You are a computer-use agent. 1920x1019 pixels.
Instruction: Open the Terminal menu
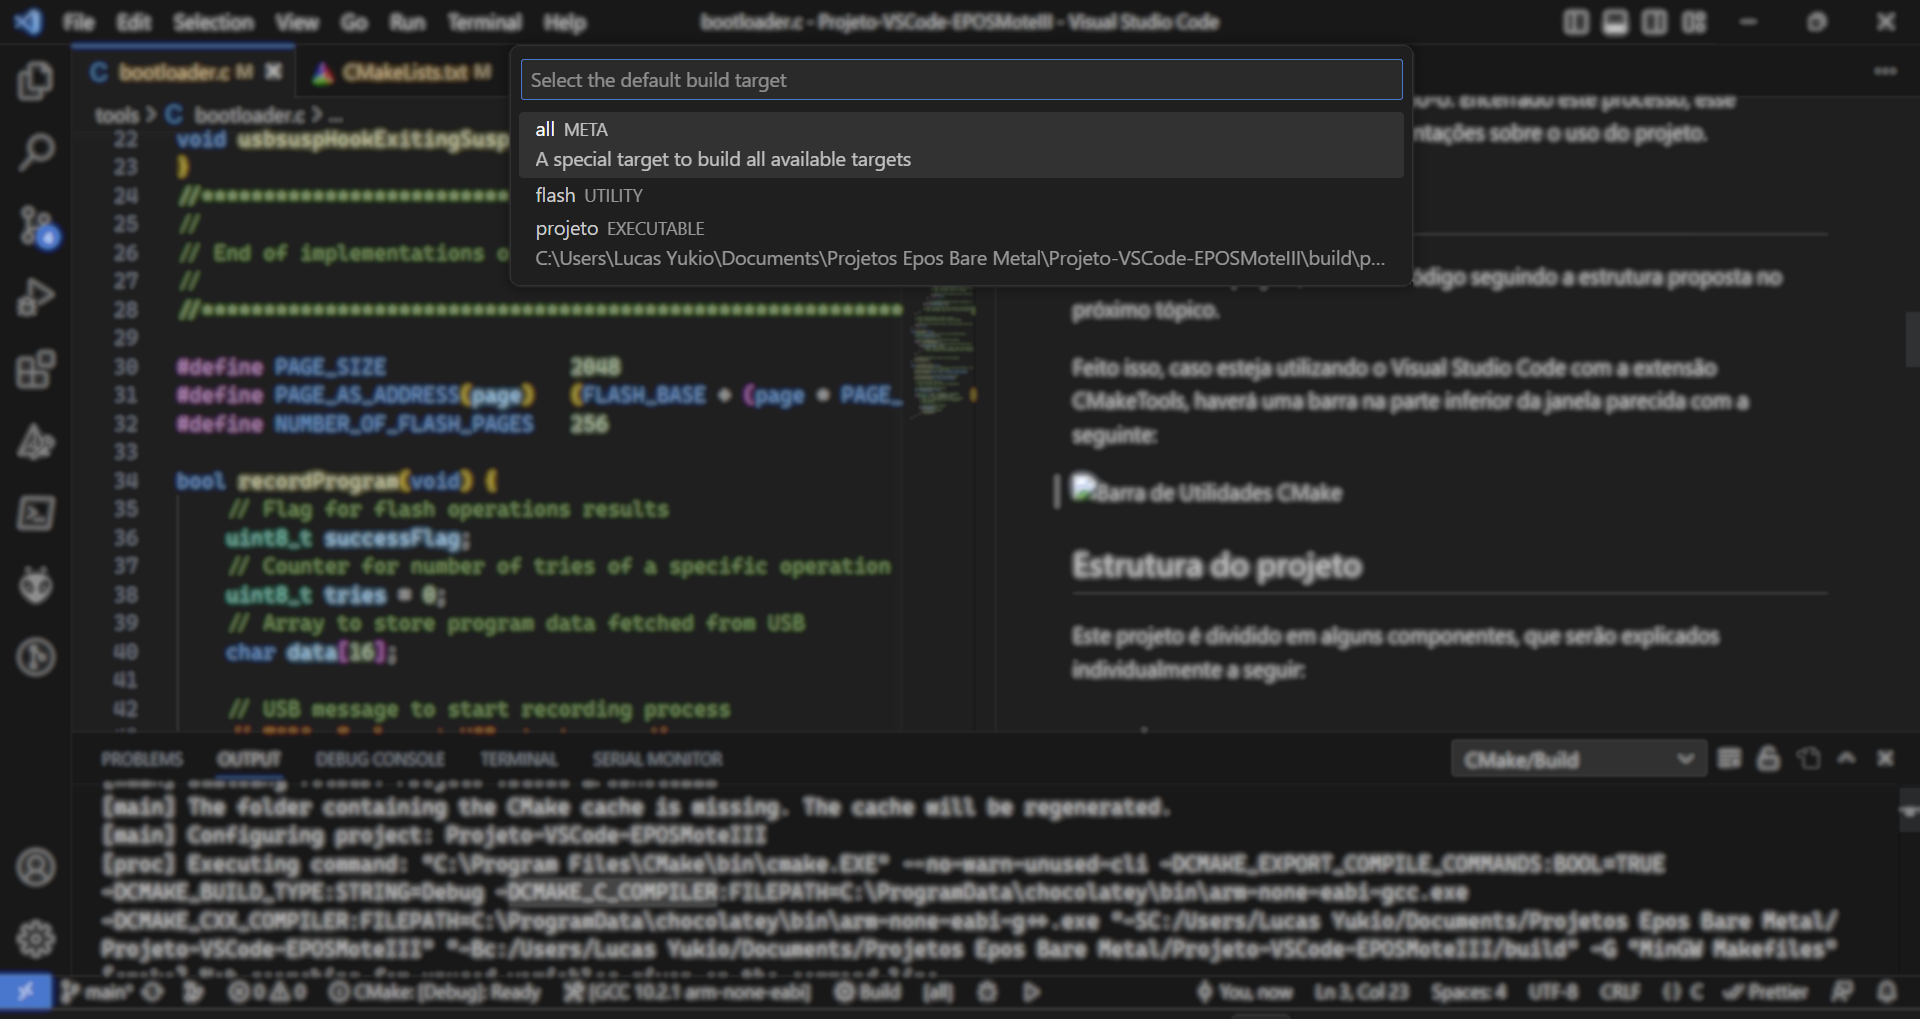[x=484, y=22]
